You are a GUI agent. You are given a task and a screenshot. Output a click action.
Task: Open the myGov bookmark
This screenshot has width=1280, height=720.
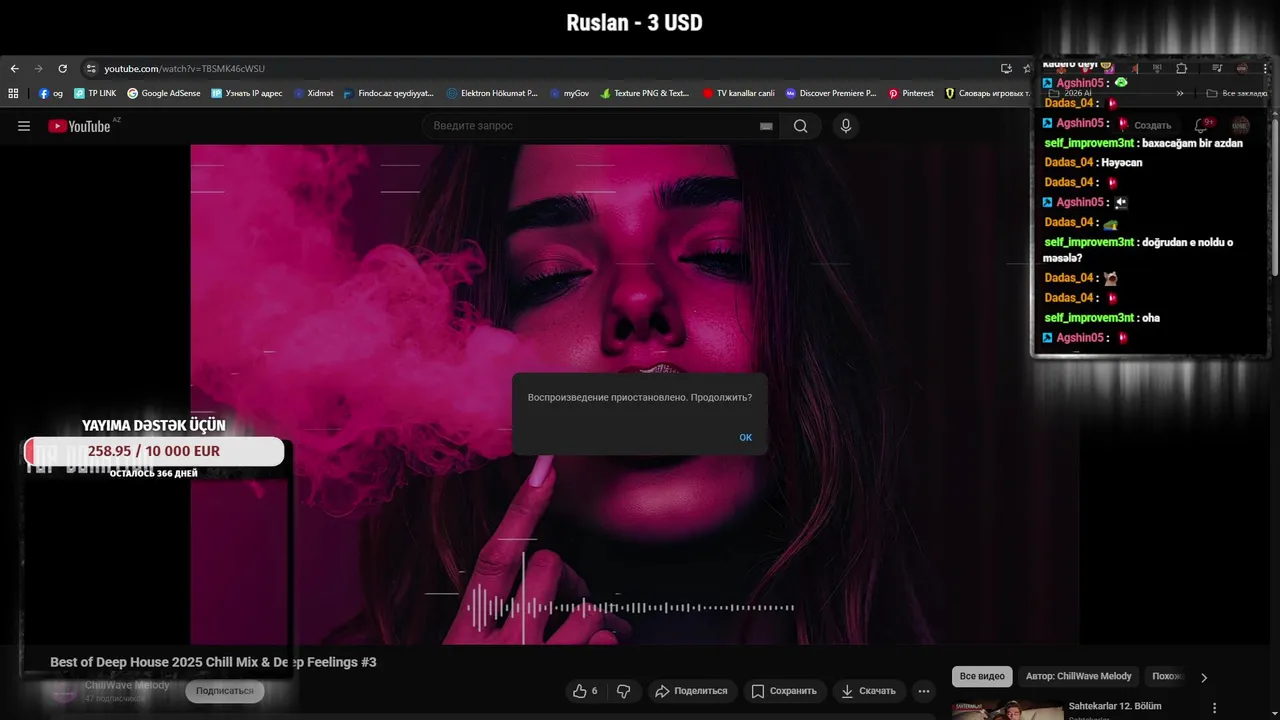[570, 93]
